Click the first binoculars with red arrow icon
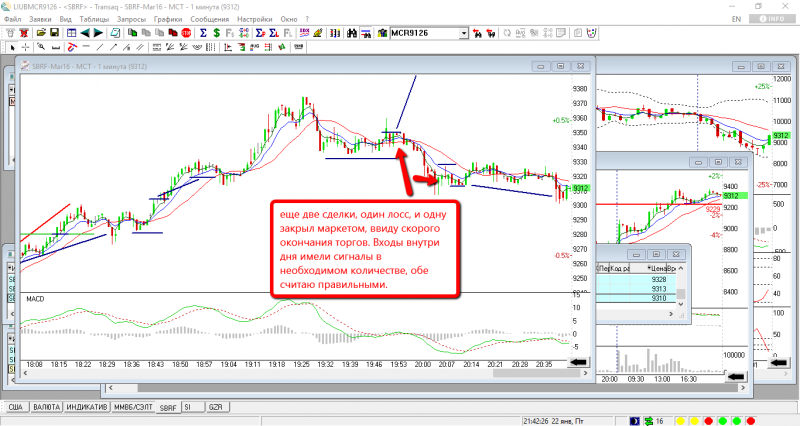This screenshot has width=800, height=426. click(x=477, y=33)
